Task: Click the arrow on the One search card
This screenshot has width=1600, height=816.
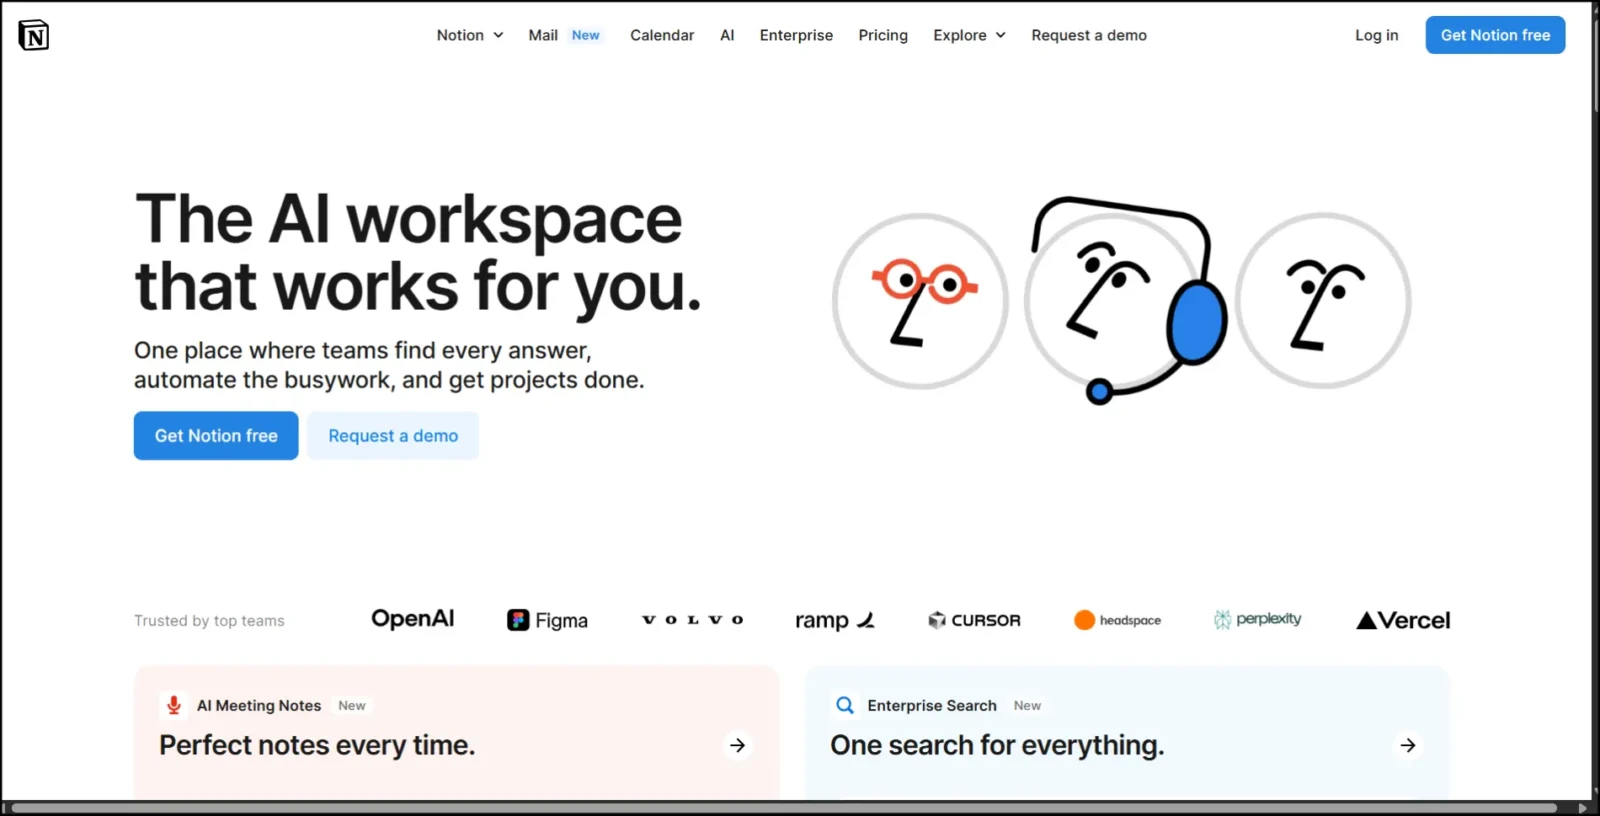Action: pyautogui.click(x=1408, y=745)
